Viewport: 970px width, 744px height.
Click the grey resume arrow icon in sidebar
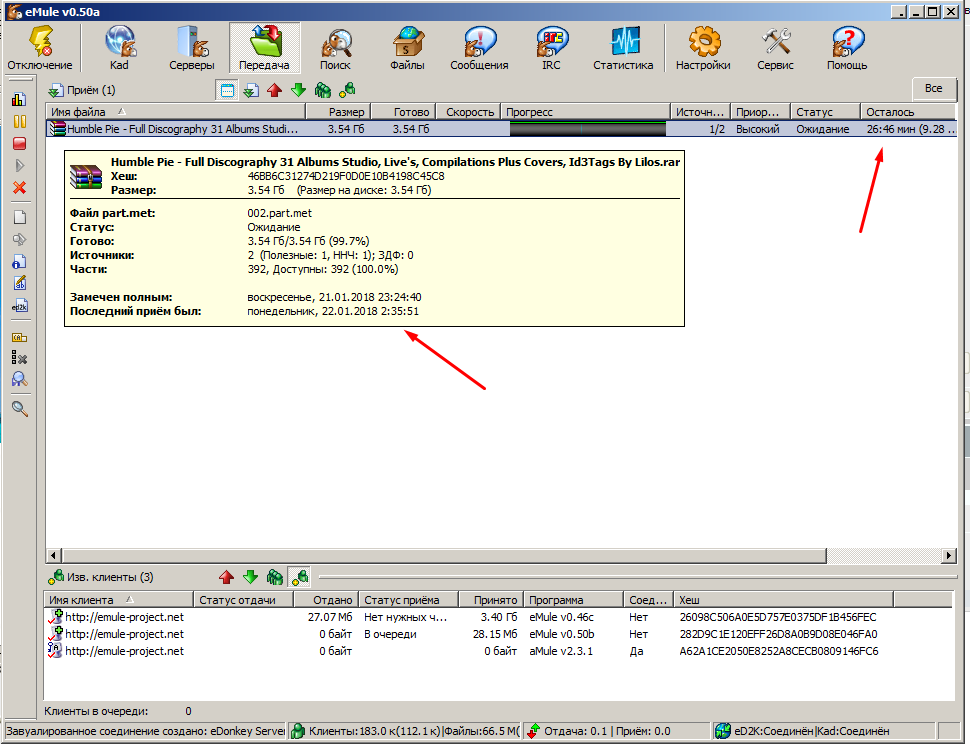pyautogui.click(x=19, y=166)
